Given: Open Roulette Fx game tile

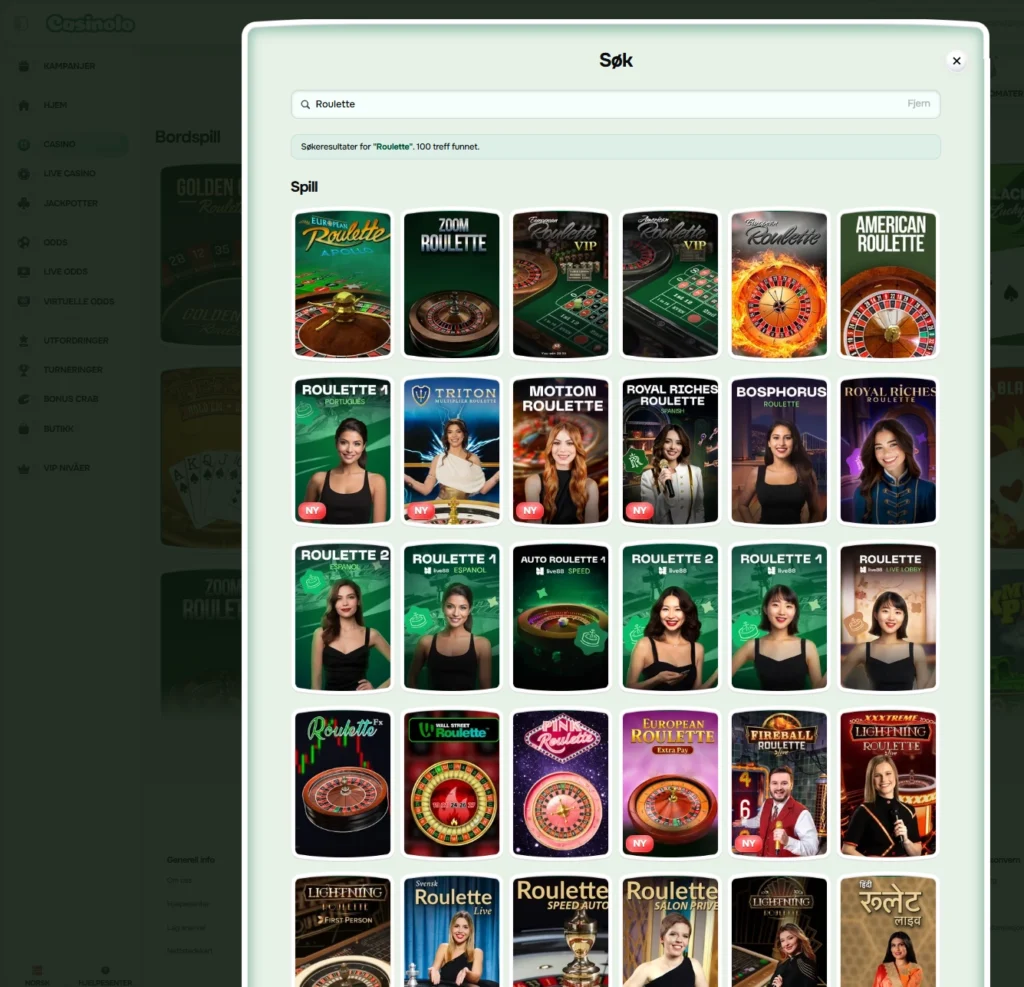Looking at the screenshot, I should [343, 784].
